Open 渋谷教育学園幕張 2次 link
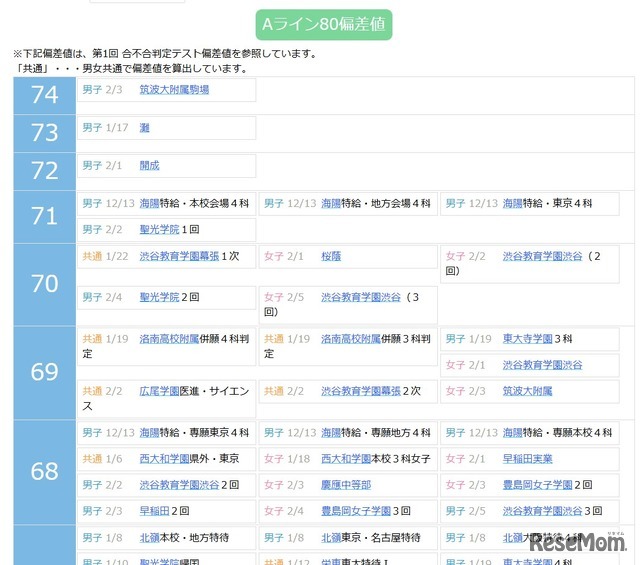The height and width of the screenshot is (565, 640). [361, 391]
